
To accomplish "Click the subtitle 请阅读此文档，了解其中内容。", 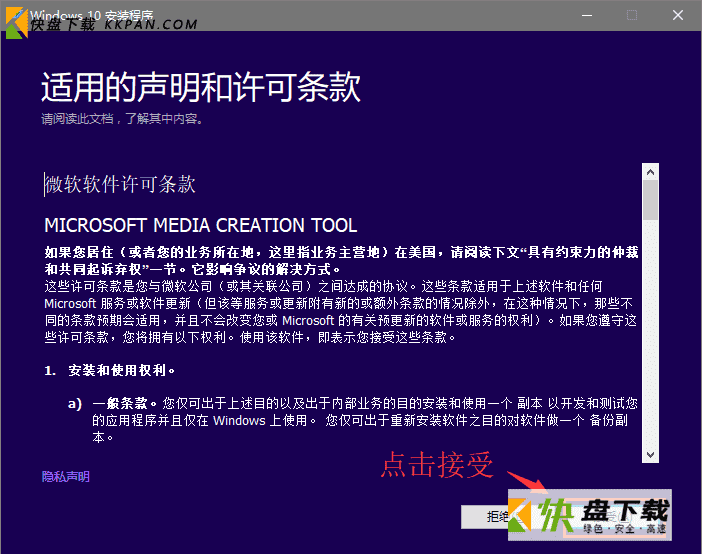I will pos(122,119).
